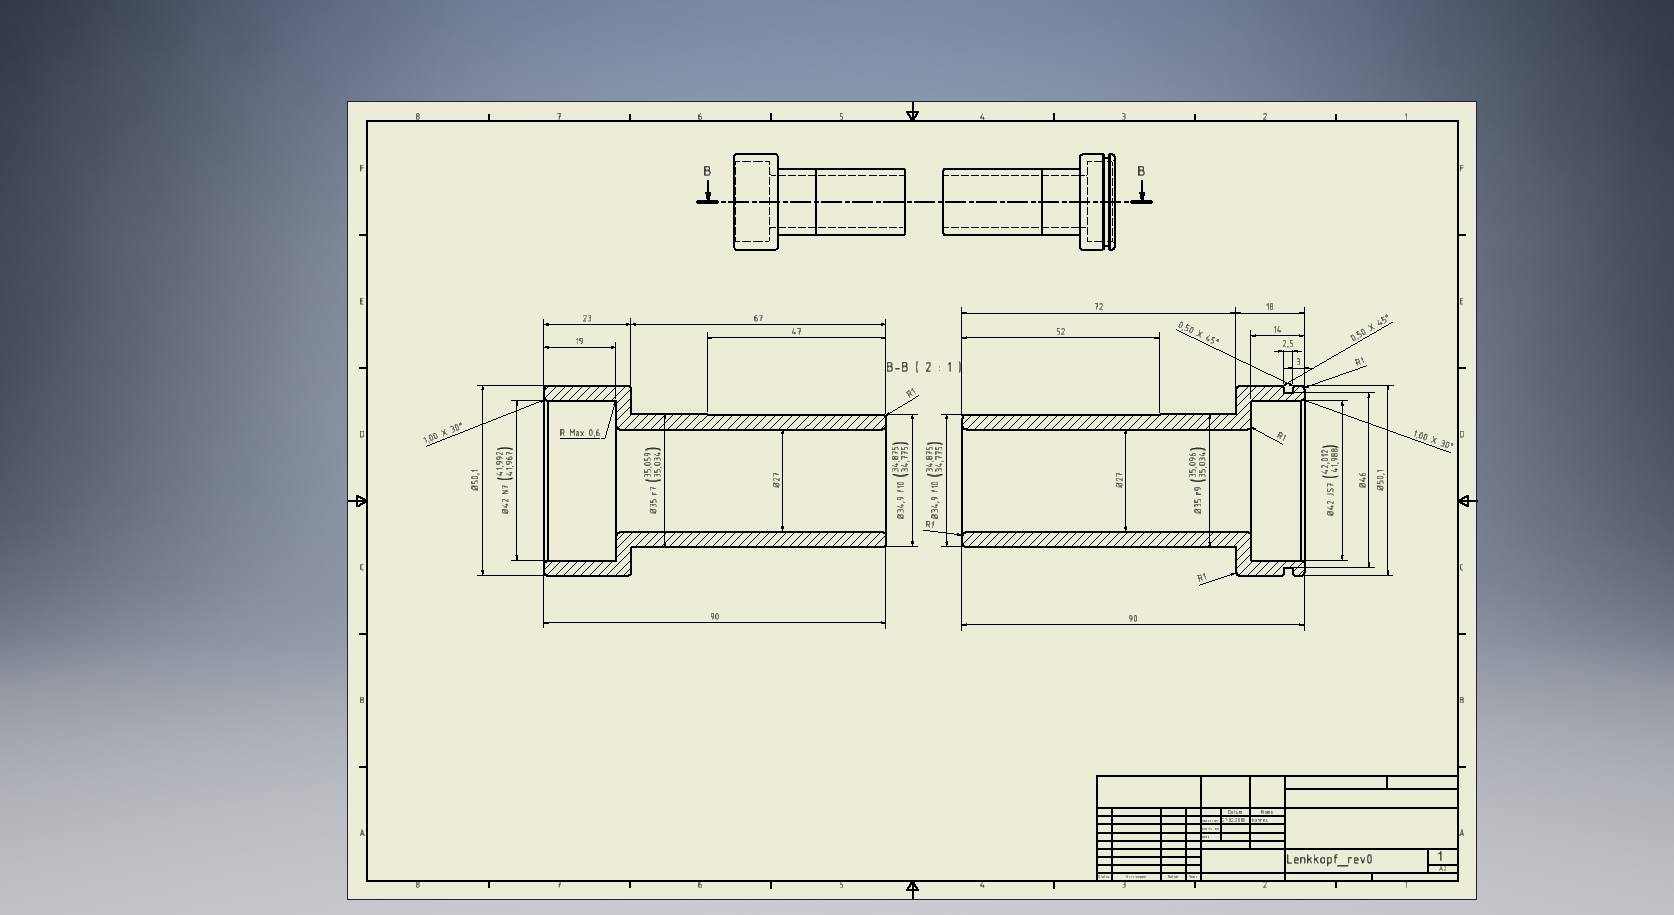Pick the Ø35 r7 diameter dimension
1674x915 pixels.
tap(654, 481)
